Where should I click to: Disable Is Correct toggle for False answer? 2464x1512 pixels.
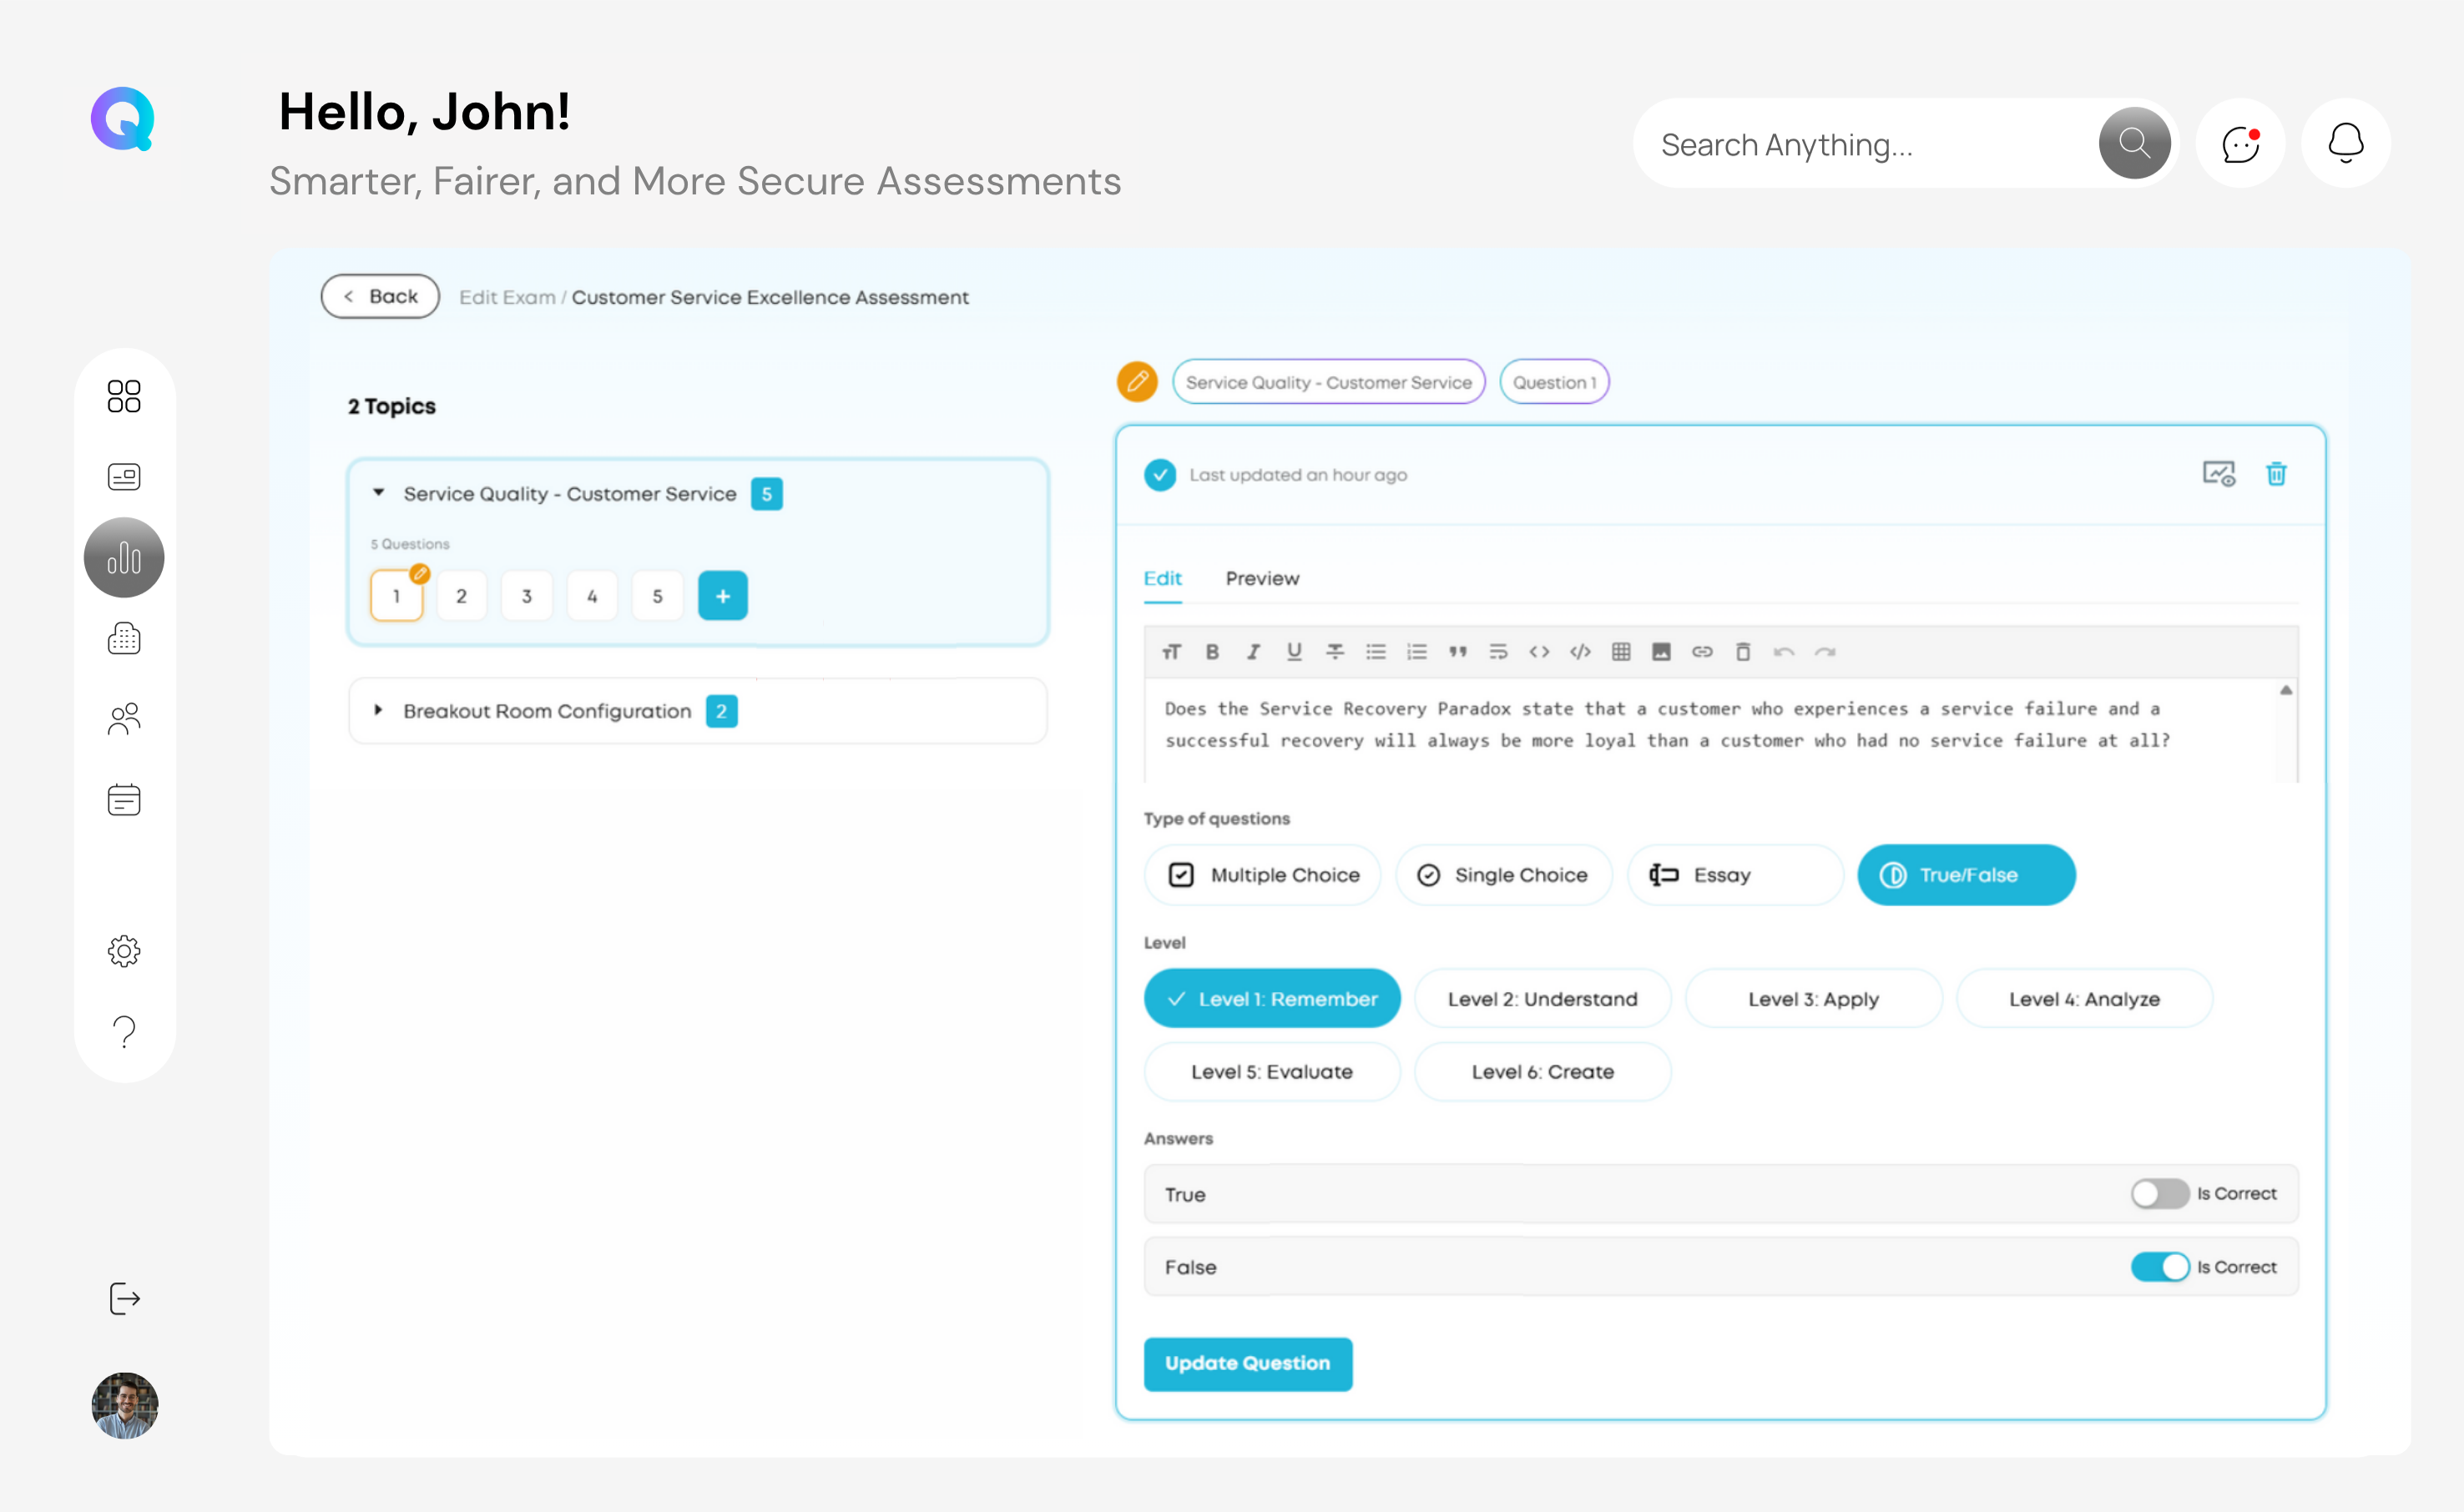click(2159, 1267)
